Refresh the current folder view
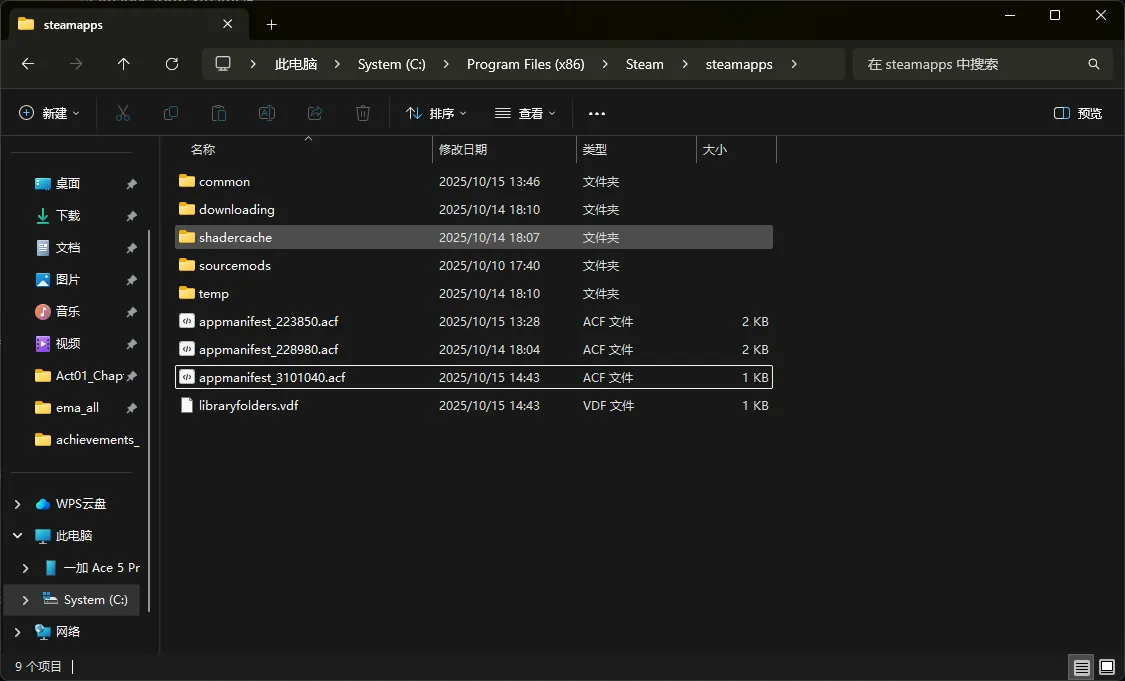The image size is (1125, 681). (172, 64)
